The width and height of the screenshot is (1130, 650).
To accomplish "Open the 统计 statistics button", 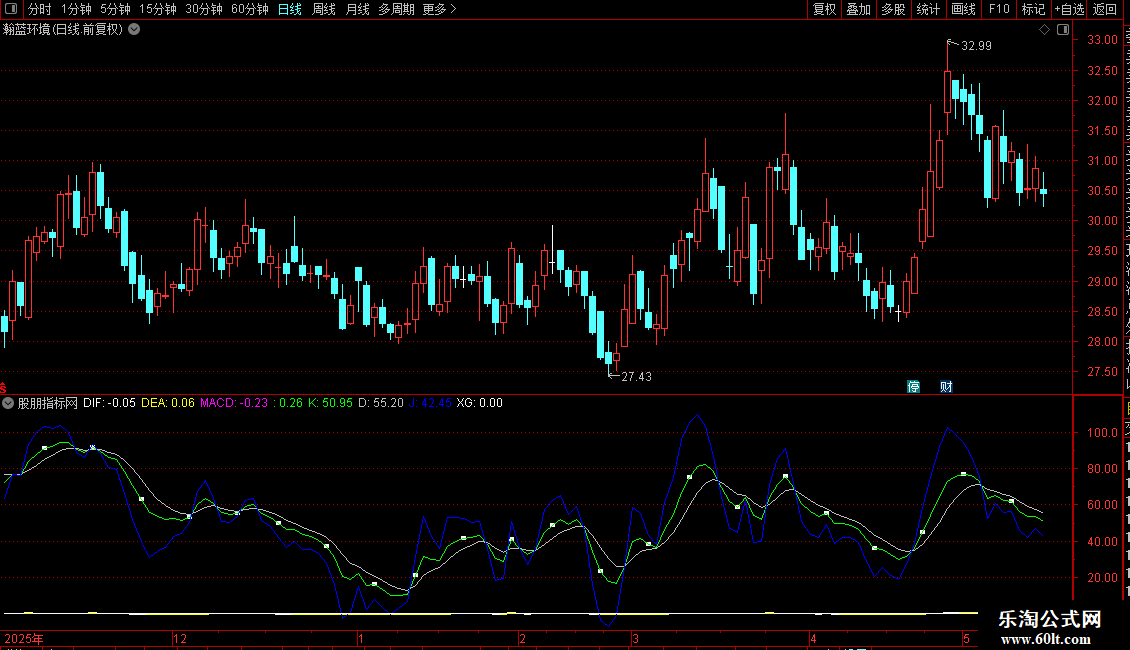I will click(927, 9).
